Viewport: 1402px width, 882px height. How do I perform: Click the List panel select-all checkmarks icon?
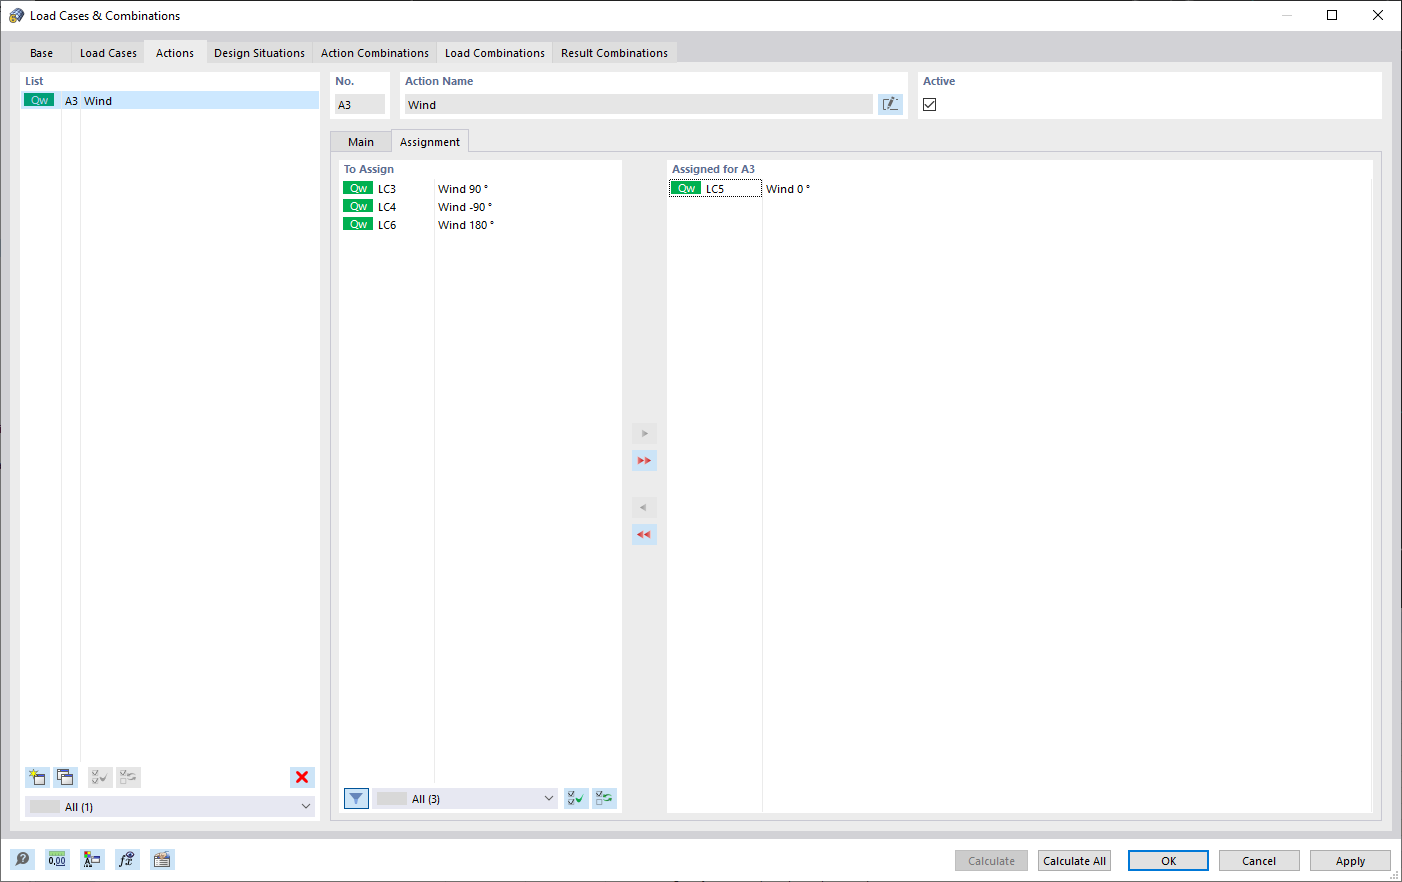(x=100, y=777)
